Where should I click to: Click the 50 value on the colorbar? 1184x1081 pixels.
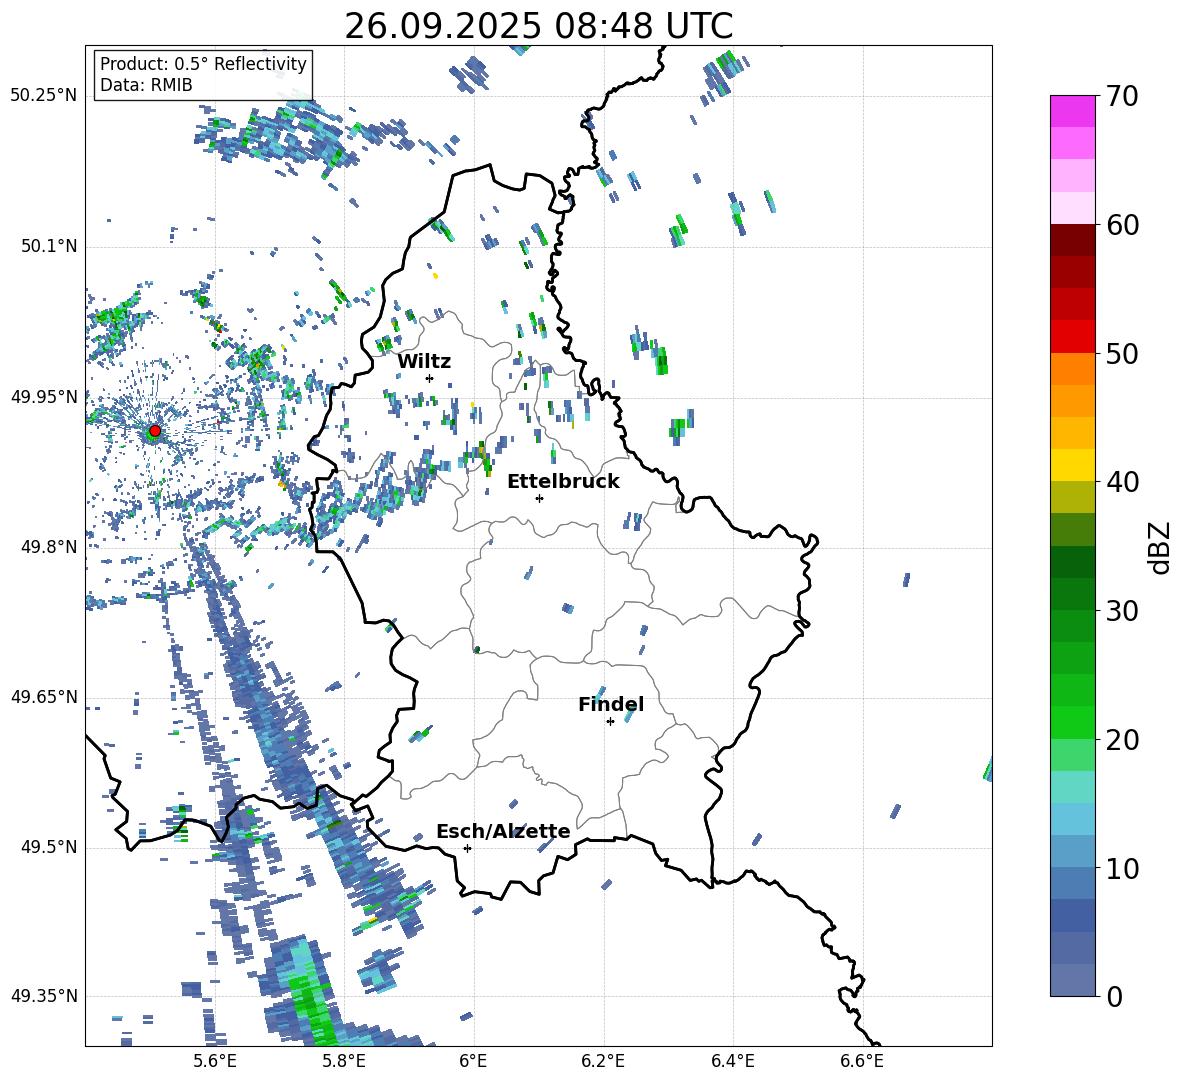coord(1121,353)
